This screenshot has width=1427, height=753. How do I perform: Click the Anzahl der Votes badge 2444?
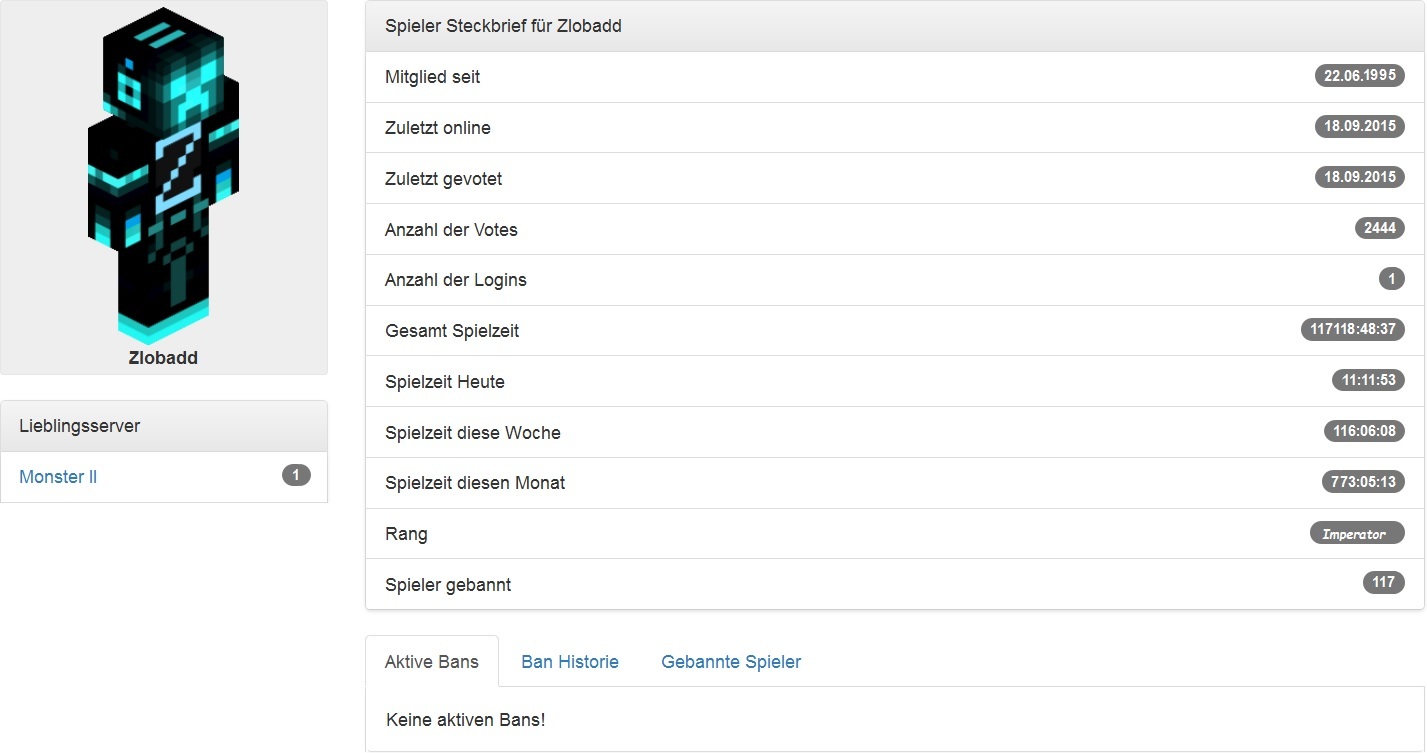1379,229
